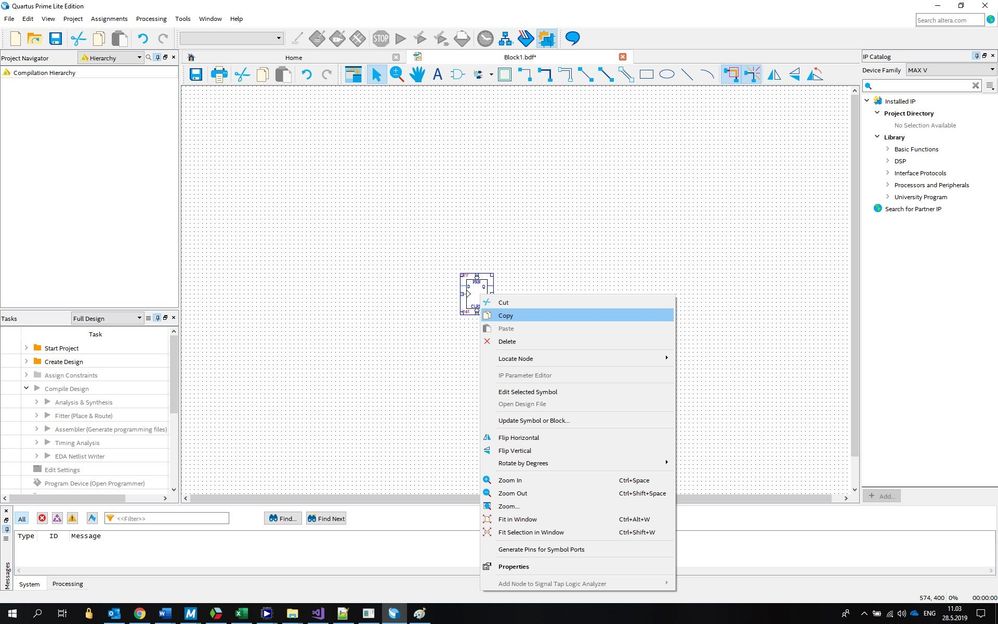Click the message Filter input field
The height and width of the screenshot is (624, 998).
coord(170,518)
